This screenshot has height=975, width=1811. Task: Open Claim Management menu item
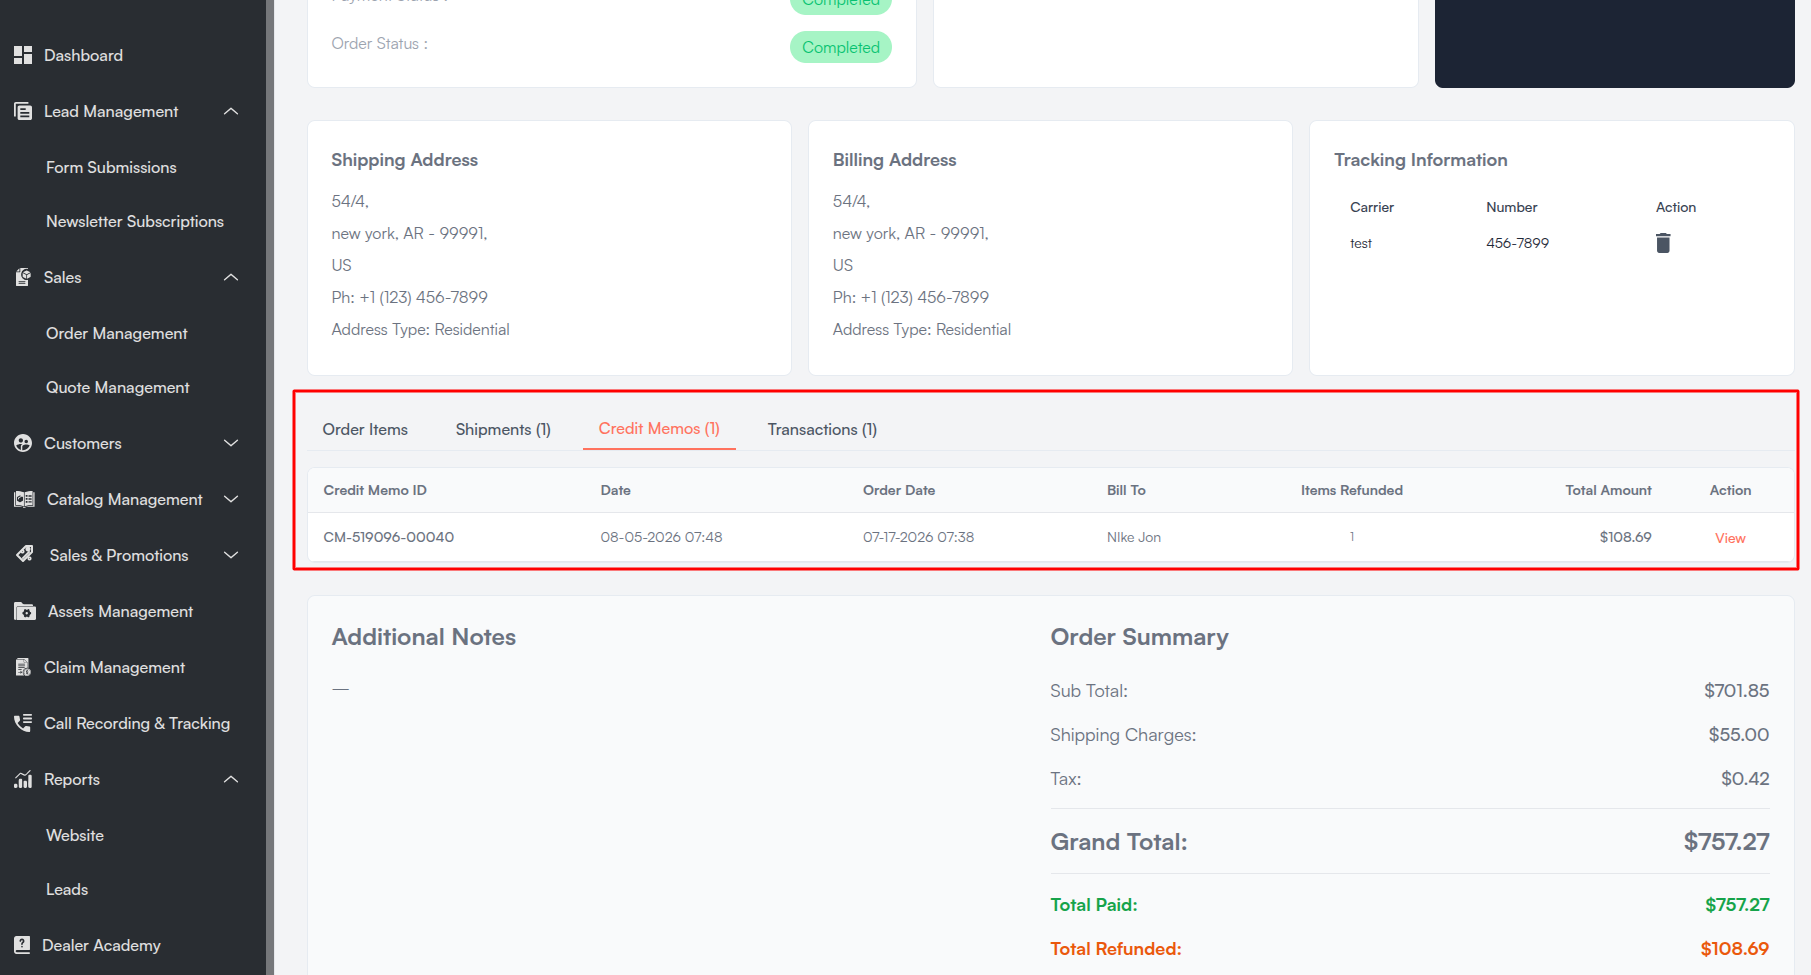coord(114,667)
